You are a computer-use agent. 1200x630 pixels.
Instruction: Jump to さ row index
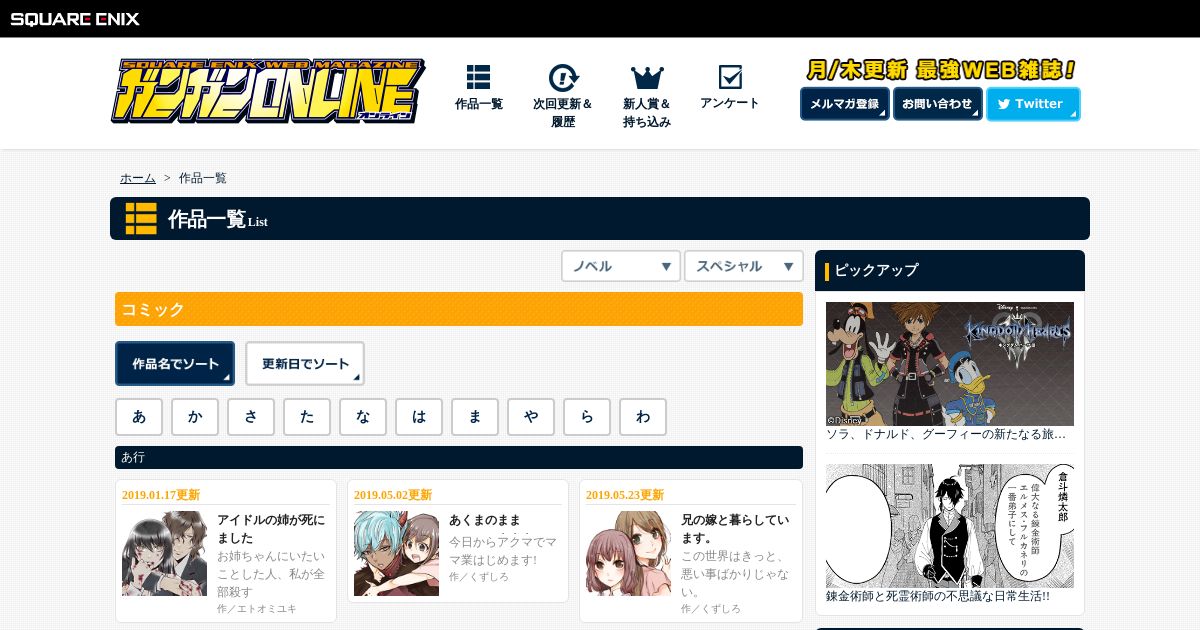coord(251,417)
